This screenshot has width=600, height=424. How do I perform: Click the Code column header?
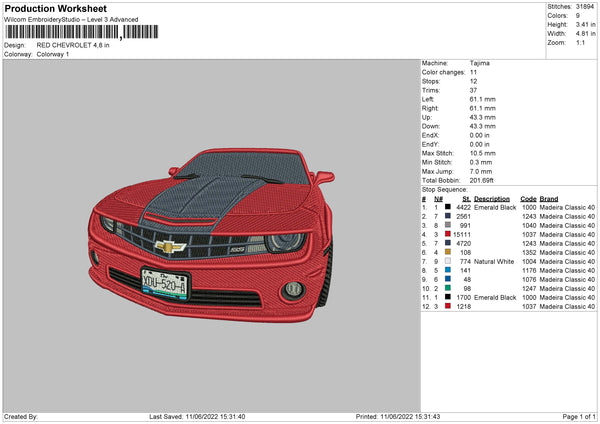[529, 198]
